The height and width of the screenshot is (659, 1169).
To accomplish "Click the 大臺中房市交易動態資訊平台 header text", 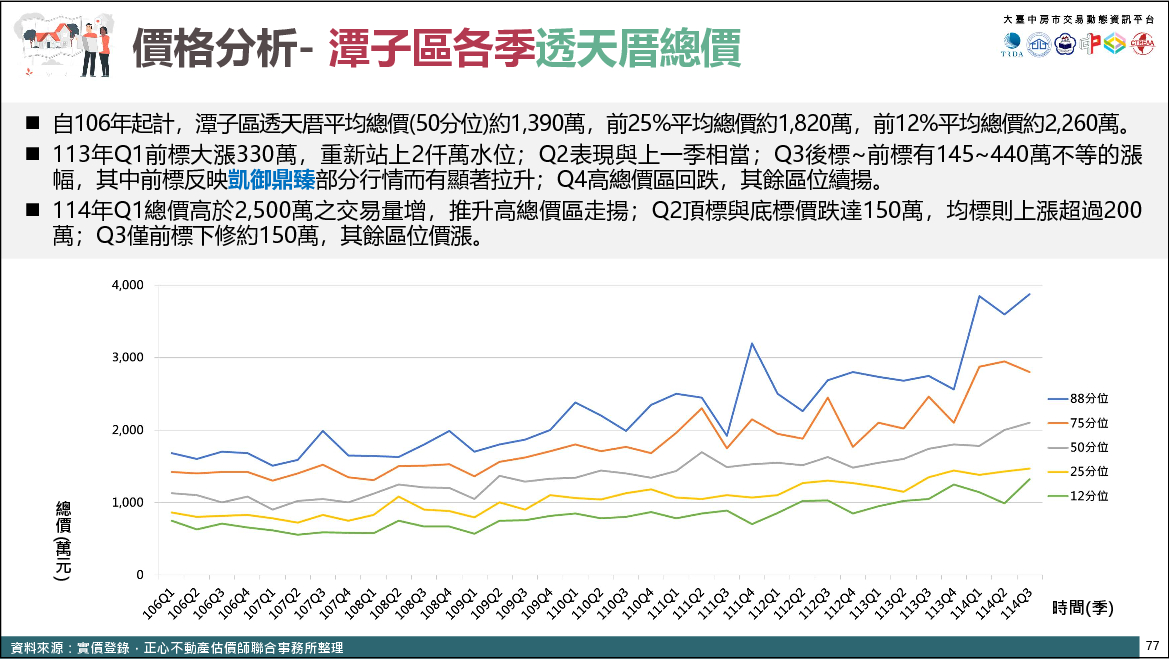I will tap(1078, 19).
